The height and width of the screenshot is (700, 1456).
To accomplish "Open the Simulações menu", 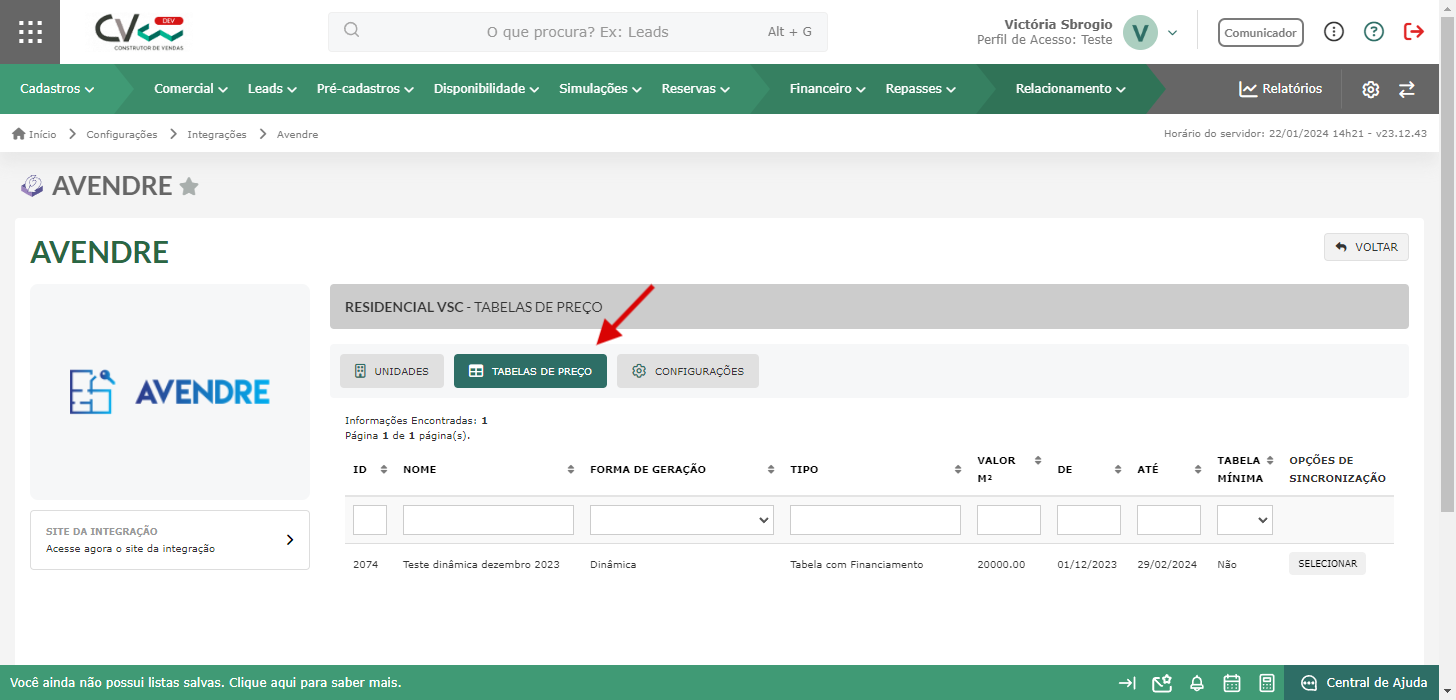I will point(600,89).
